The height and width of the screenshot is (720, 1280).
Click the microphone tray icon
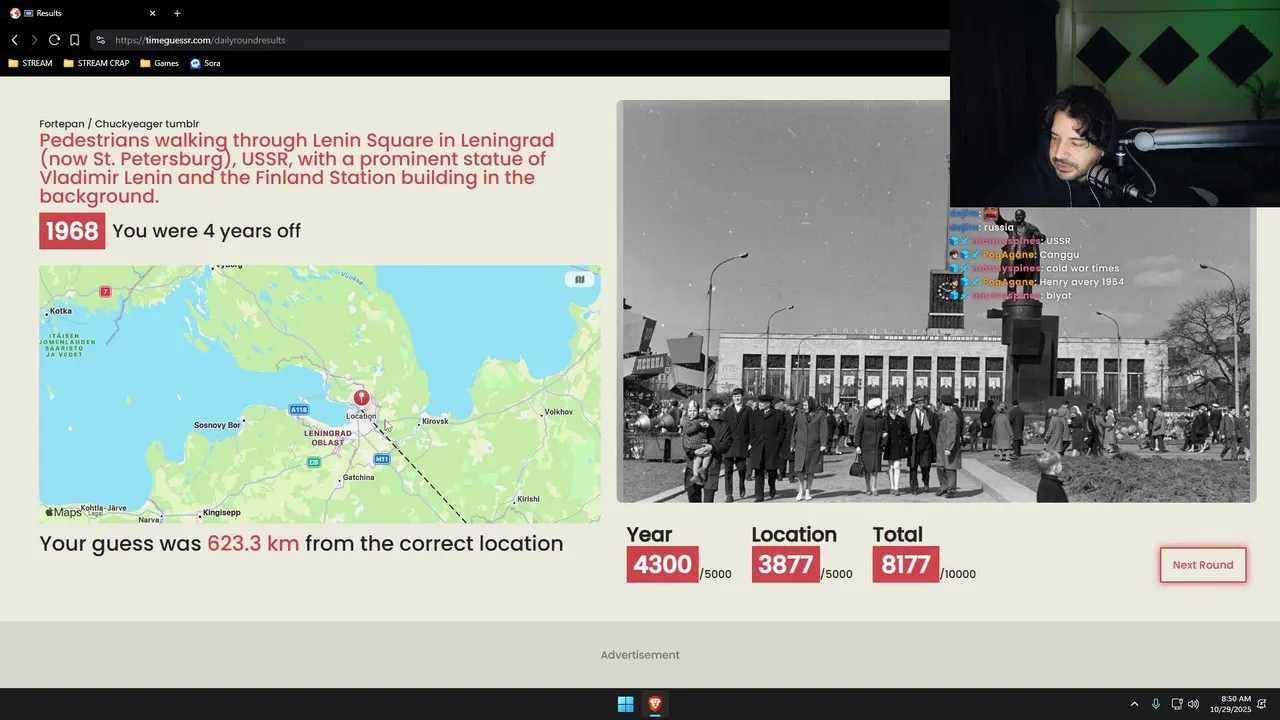[1156, 704]
